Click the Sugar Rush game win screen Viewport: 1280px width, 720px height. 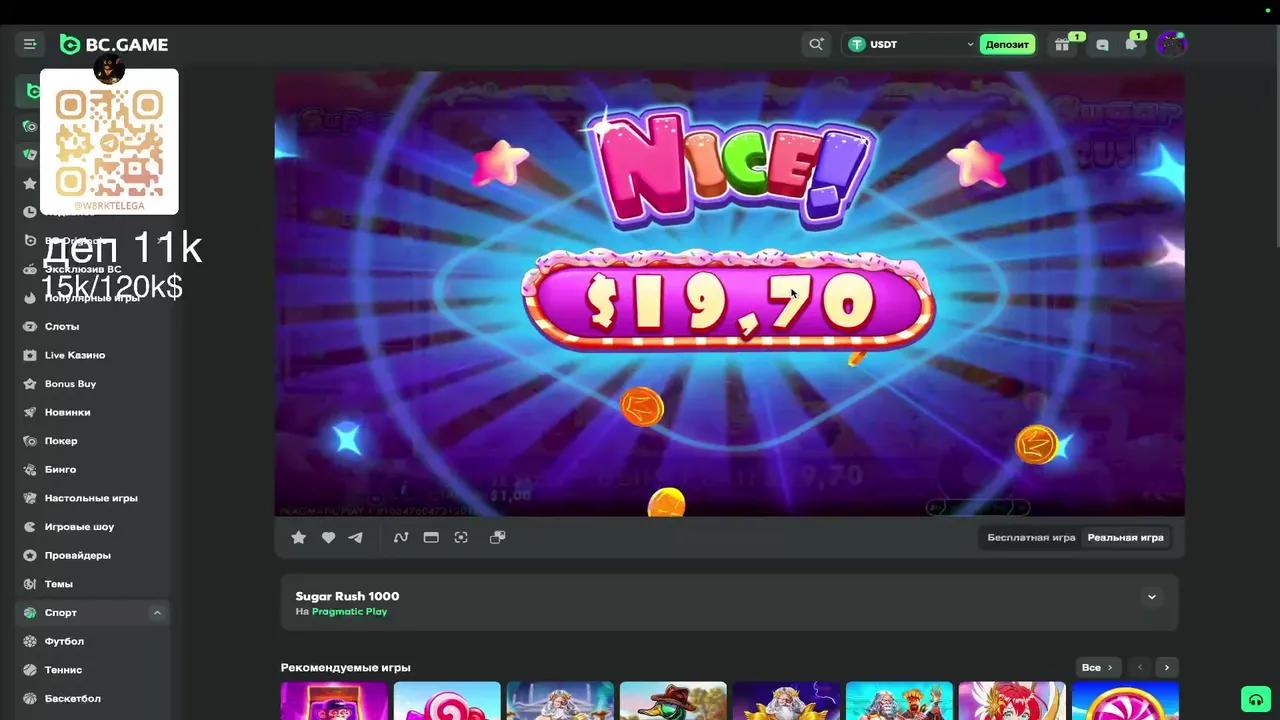point(730,294)
